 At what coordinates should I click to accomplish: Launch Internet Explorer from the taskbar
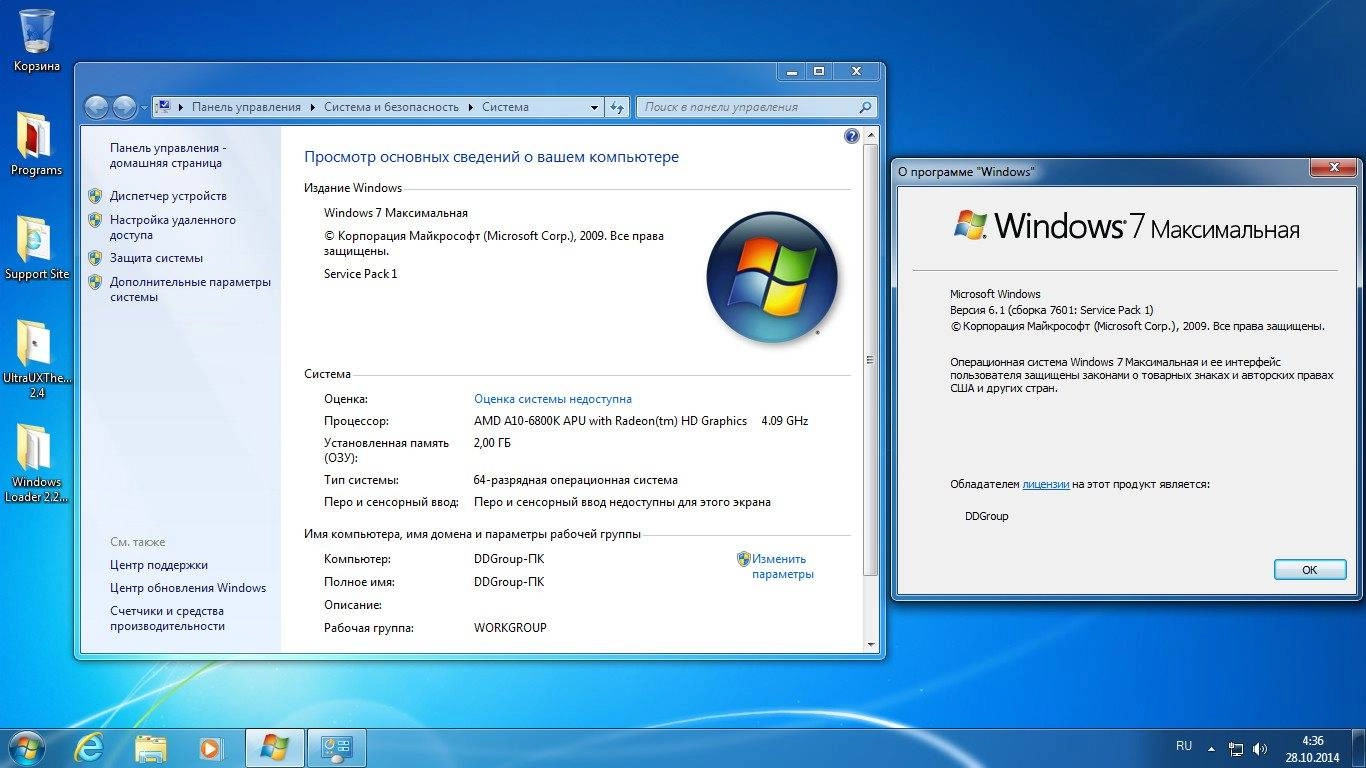[89, 747]
